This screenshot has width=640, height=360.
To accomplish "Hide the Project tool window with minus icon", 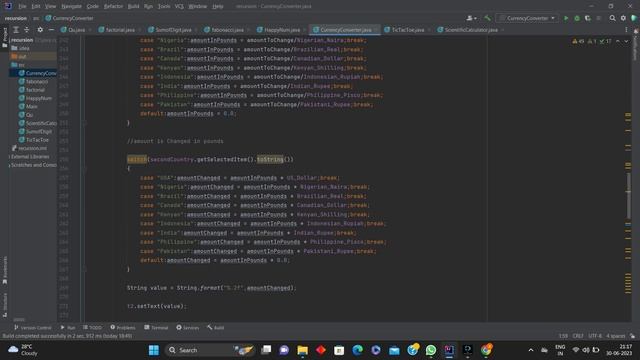I will pyautogui.click(x=51, y=30).
